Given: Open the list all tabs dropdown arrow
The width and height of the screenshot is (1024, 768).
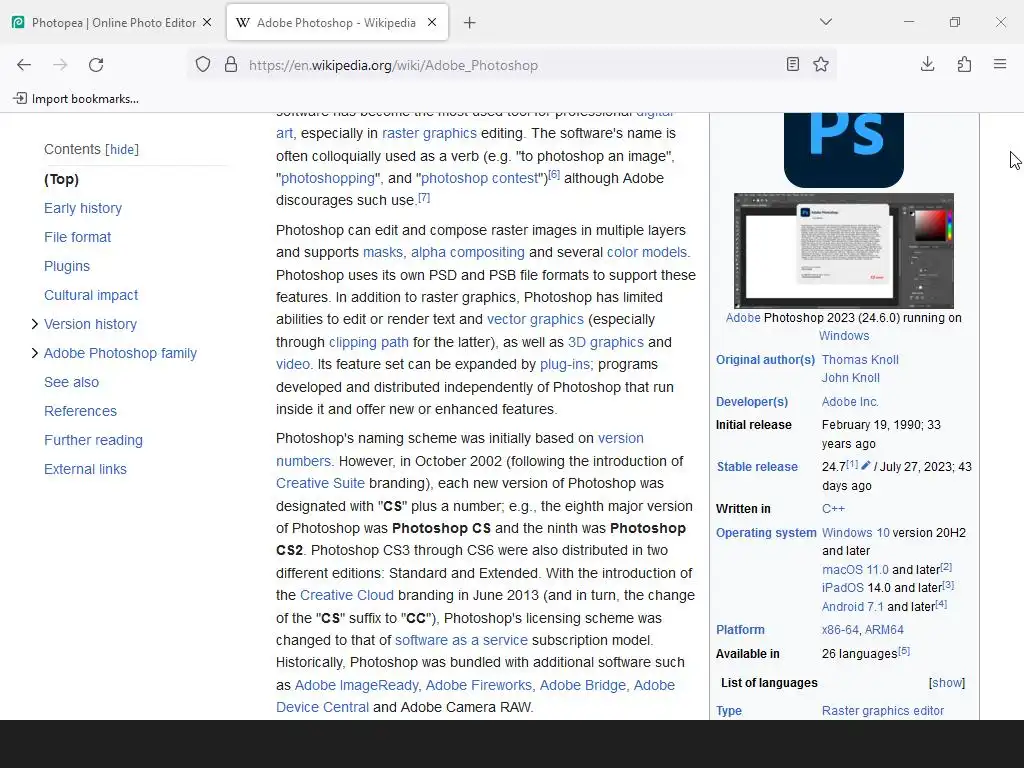Looking at the screenshot, I should (x=825, y=22).
